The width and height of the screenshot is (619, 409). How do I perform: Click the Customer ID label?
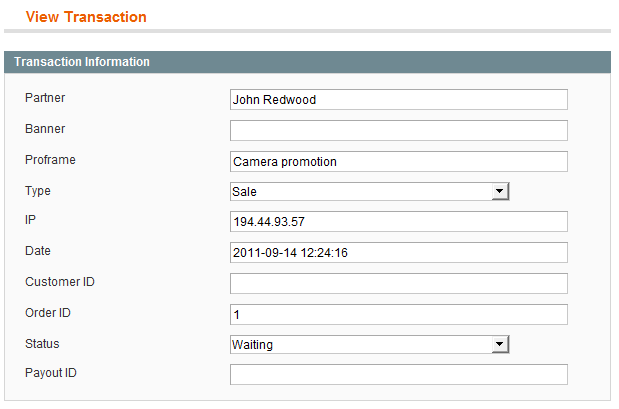(60, 282)
